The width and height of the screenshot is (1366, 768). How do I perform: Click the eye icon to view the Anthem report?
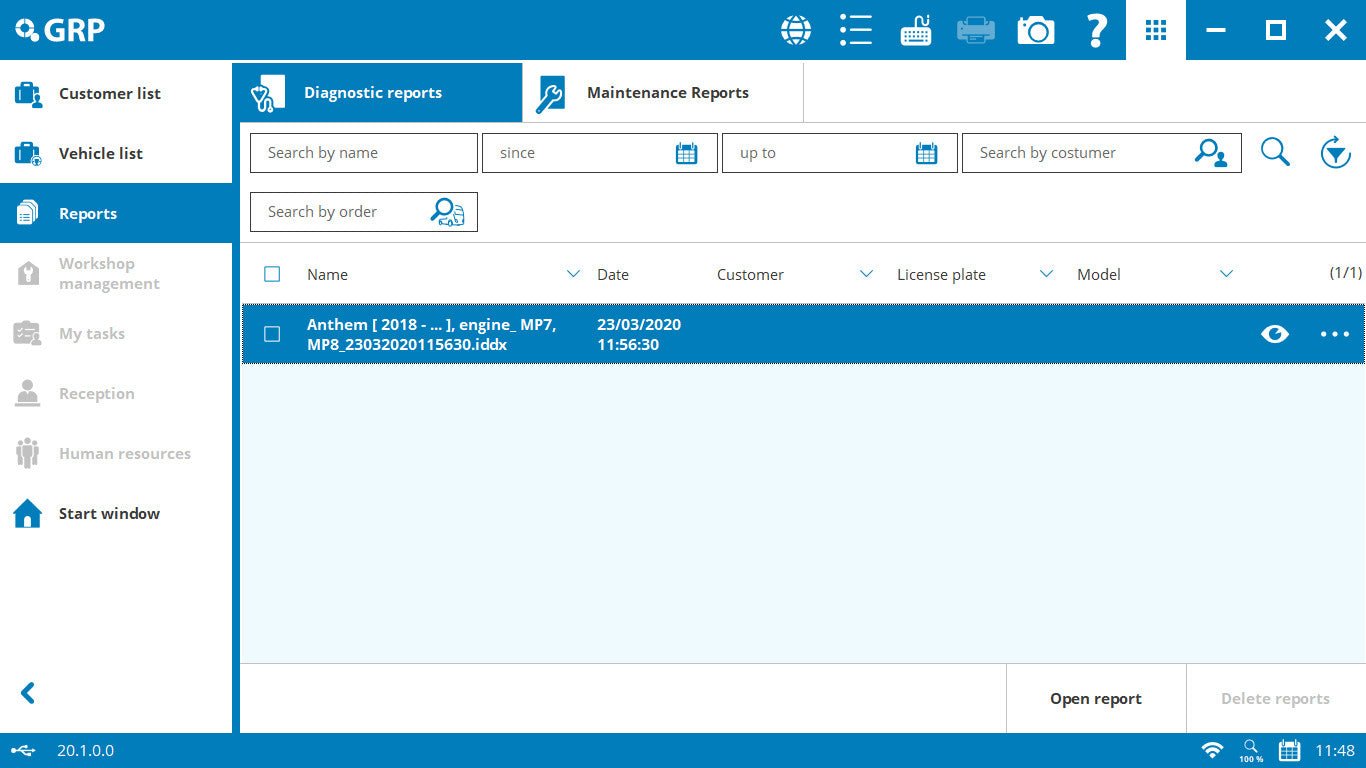(1275, 334)
